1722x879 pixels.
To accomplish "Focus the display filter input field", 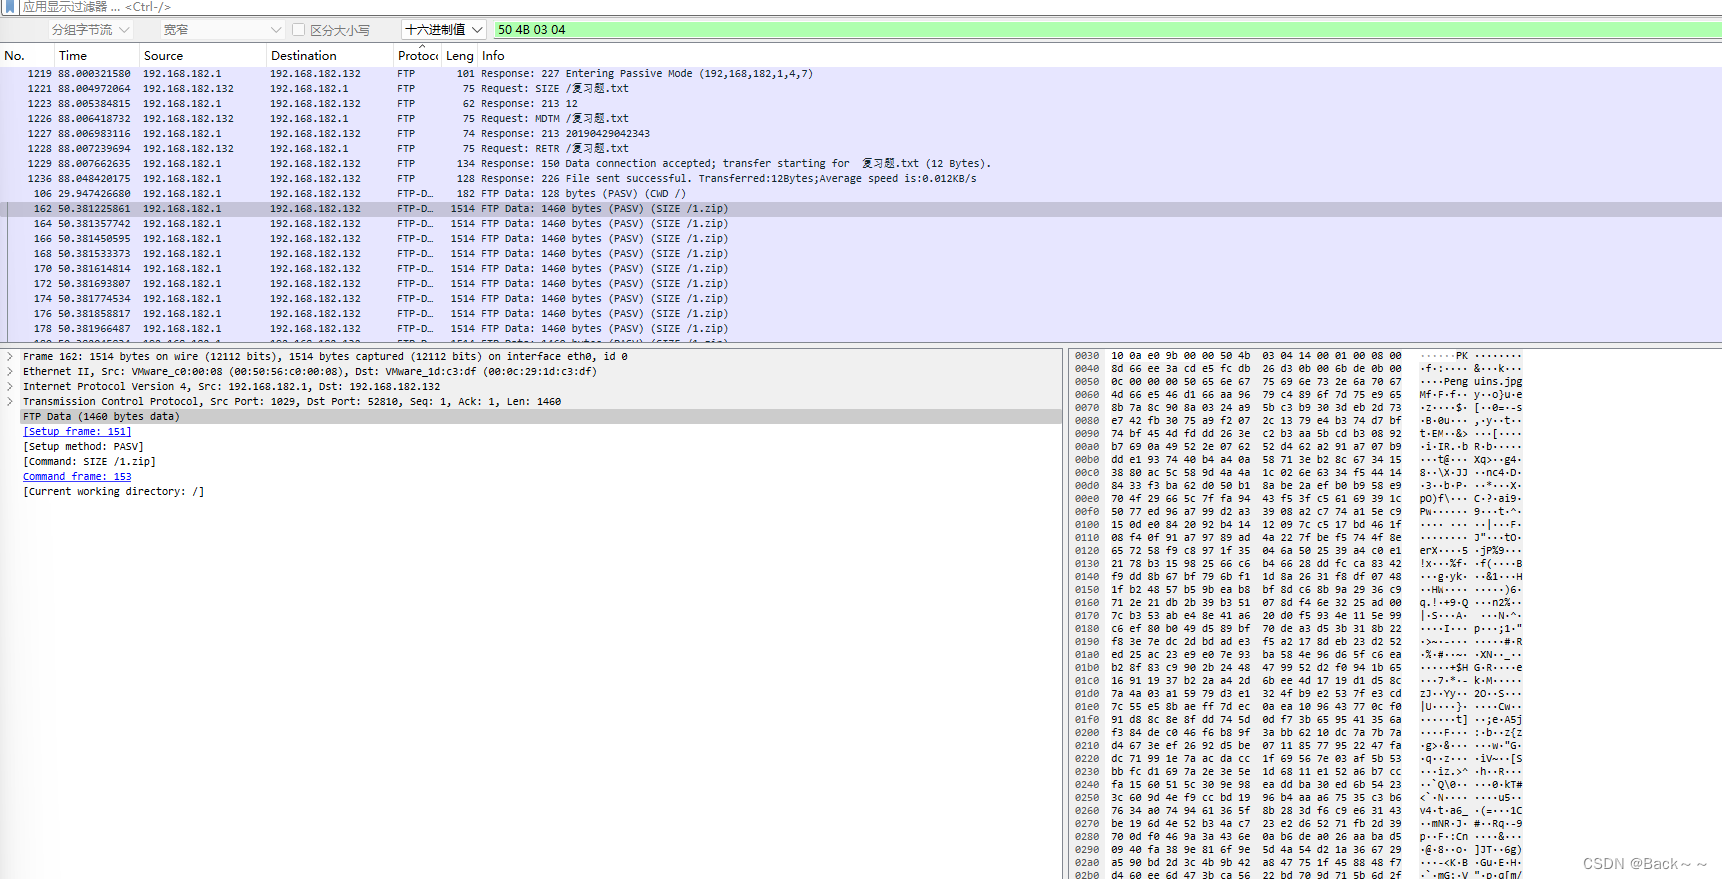I will (870, 6).
